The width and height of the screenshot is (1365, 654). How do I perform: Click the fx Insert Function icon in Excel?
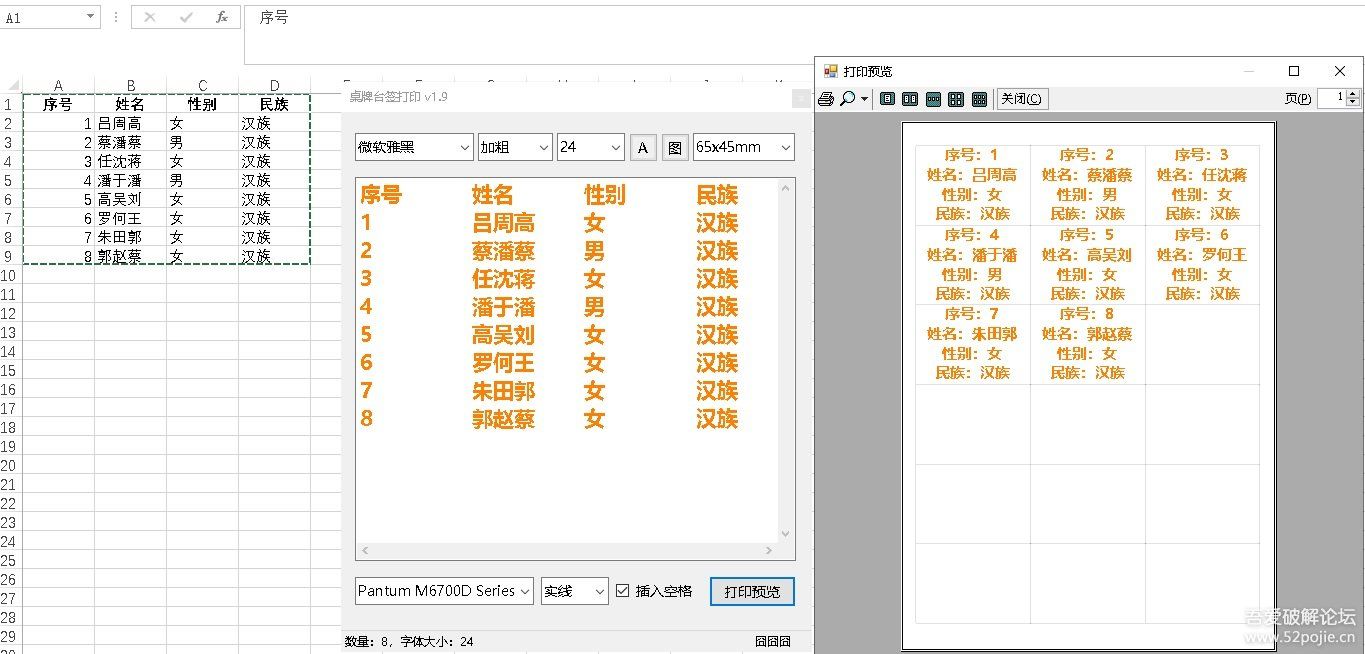click(x=222, y=16)
